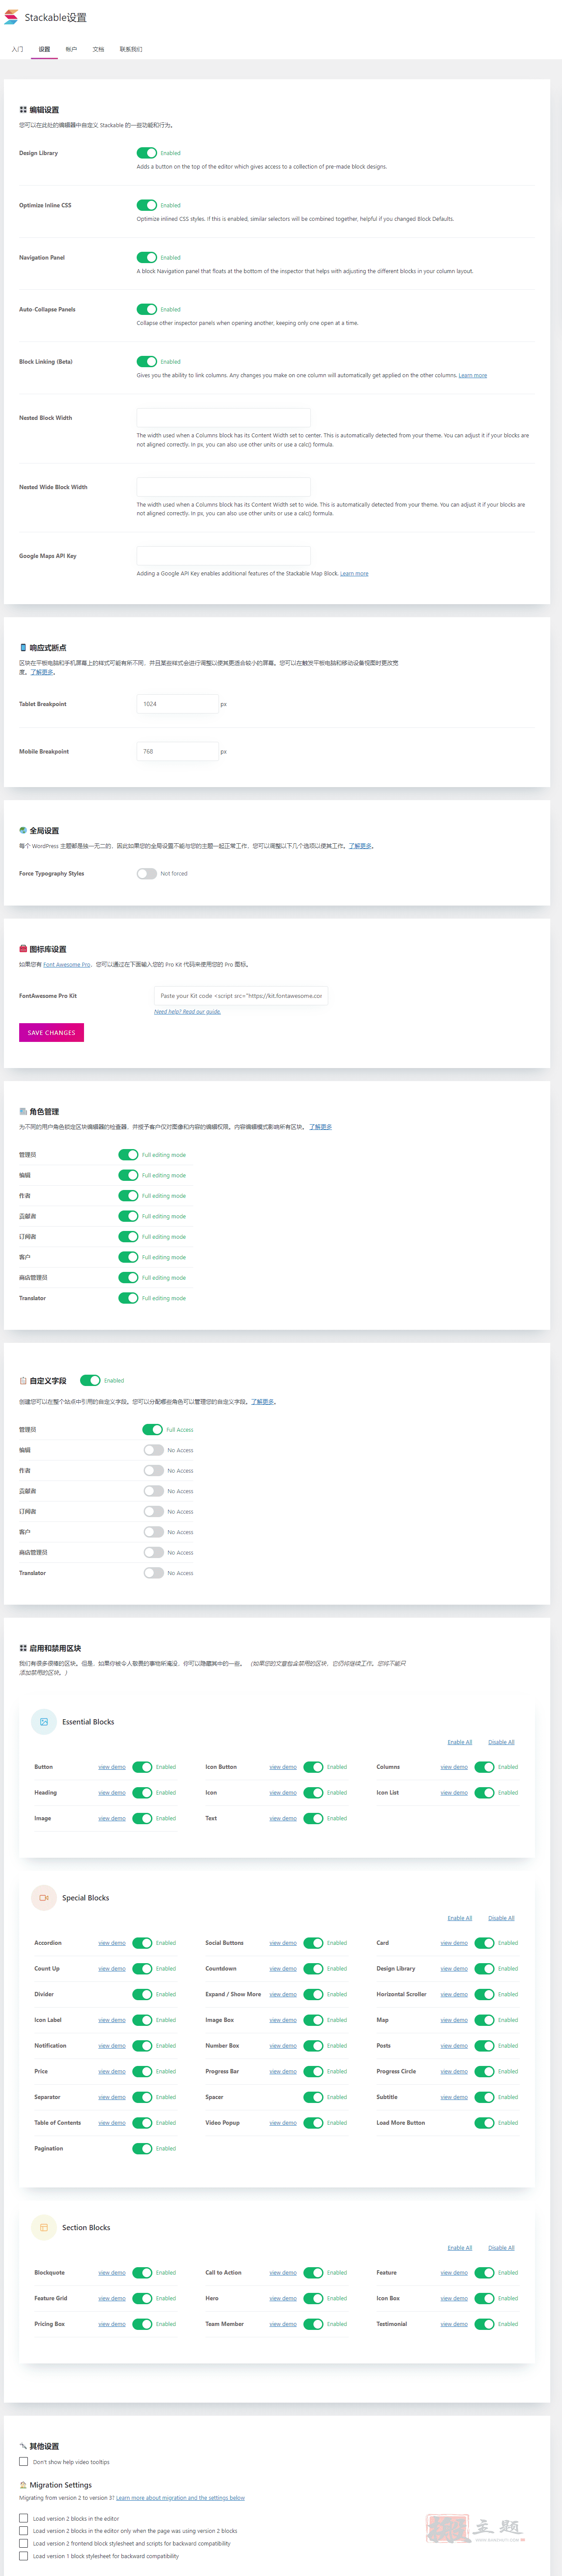This screenshot has width=562, height=2576.
Task: Toggle the custom fields Enabled switch
Action: [x=90, y=1380]
